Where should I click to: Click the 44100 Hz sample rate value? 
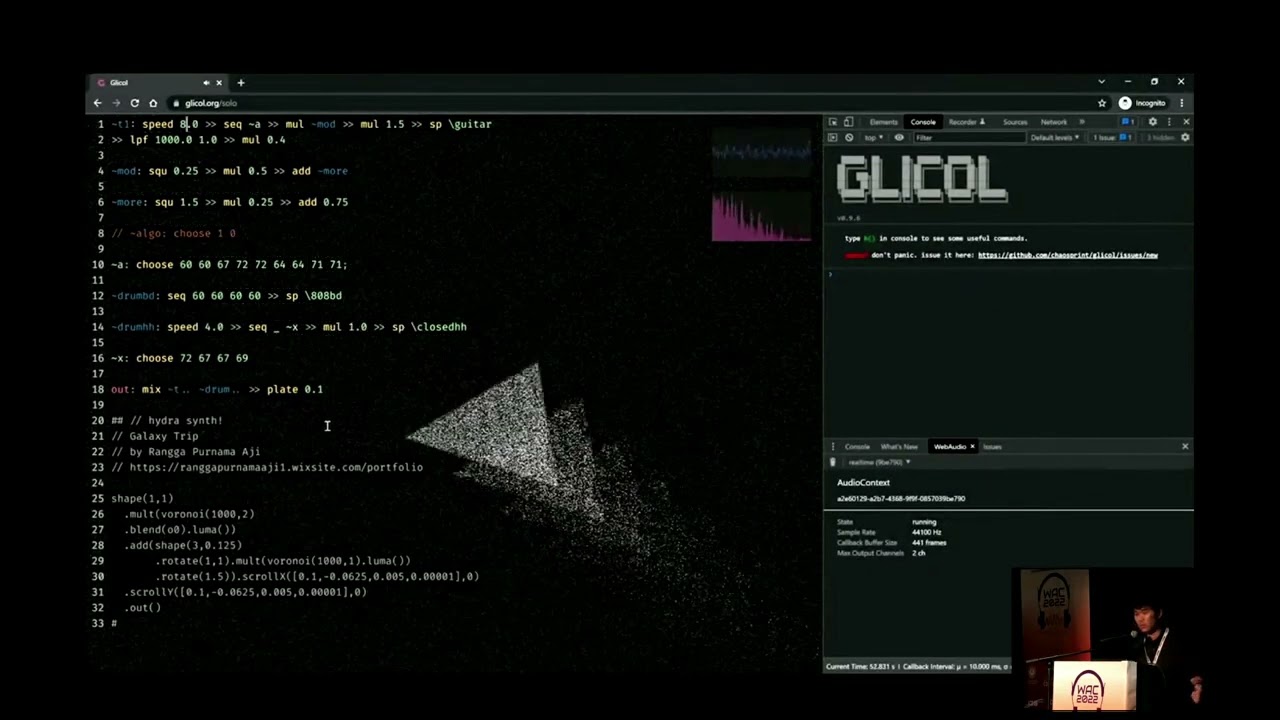coord(926,532)
